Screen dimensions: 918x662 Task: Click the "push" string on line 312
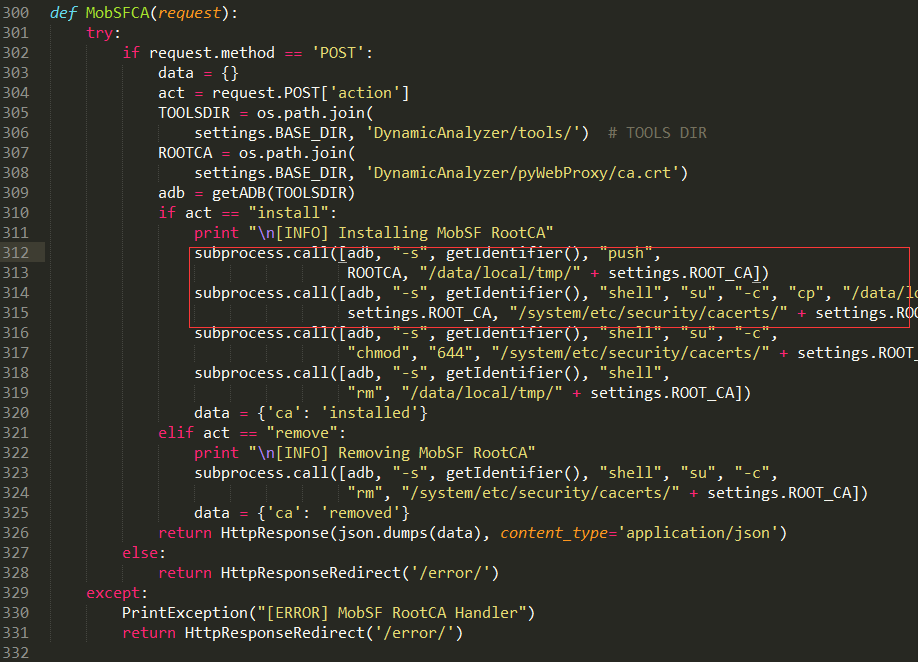[626, 253]
